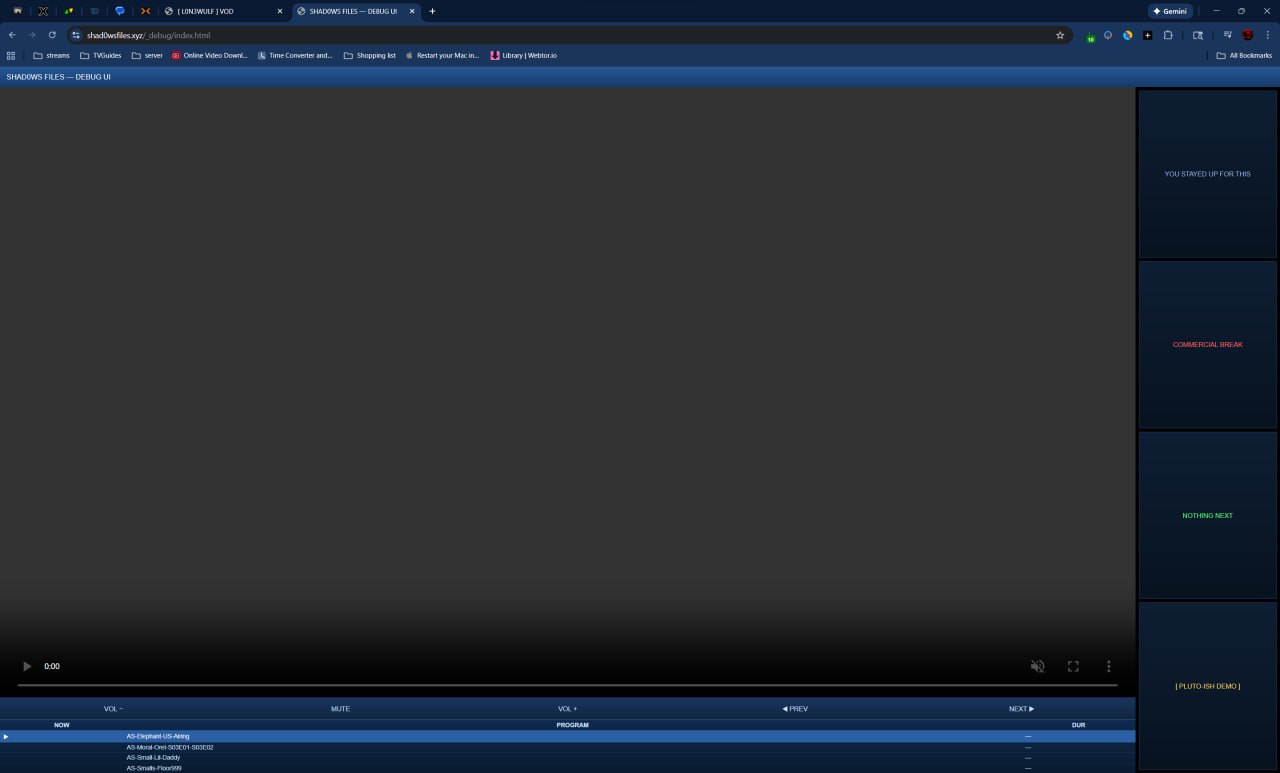Open the browser Extensions puzzle icon
The height and width of the screenshot is (773, 1280).
coord(1168,35)
